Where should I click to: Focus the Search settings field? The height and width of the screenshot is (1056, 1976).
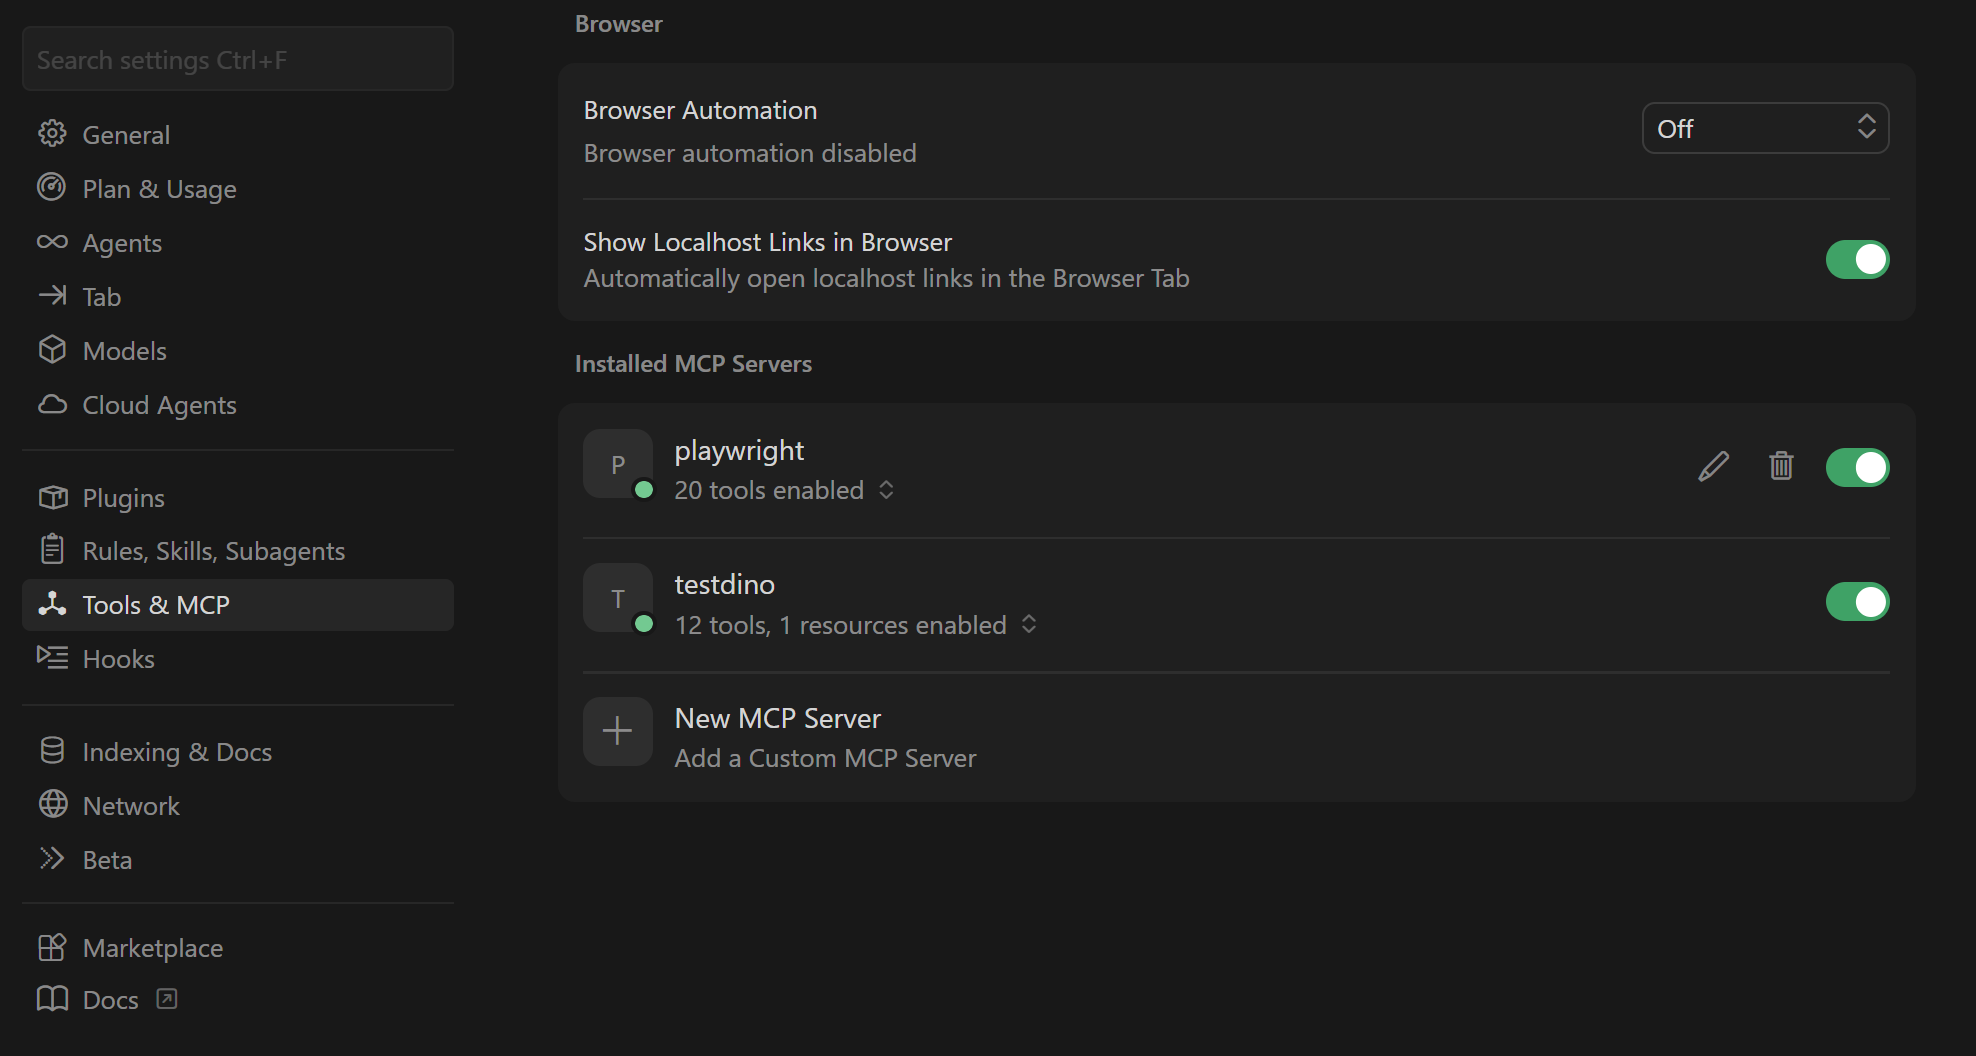pos(238,60)
